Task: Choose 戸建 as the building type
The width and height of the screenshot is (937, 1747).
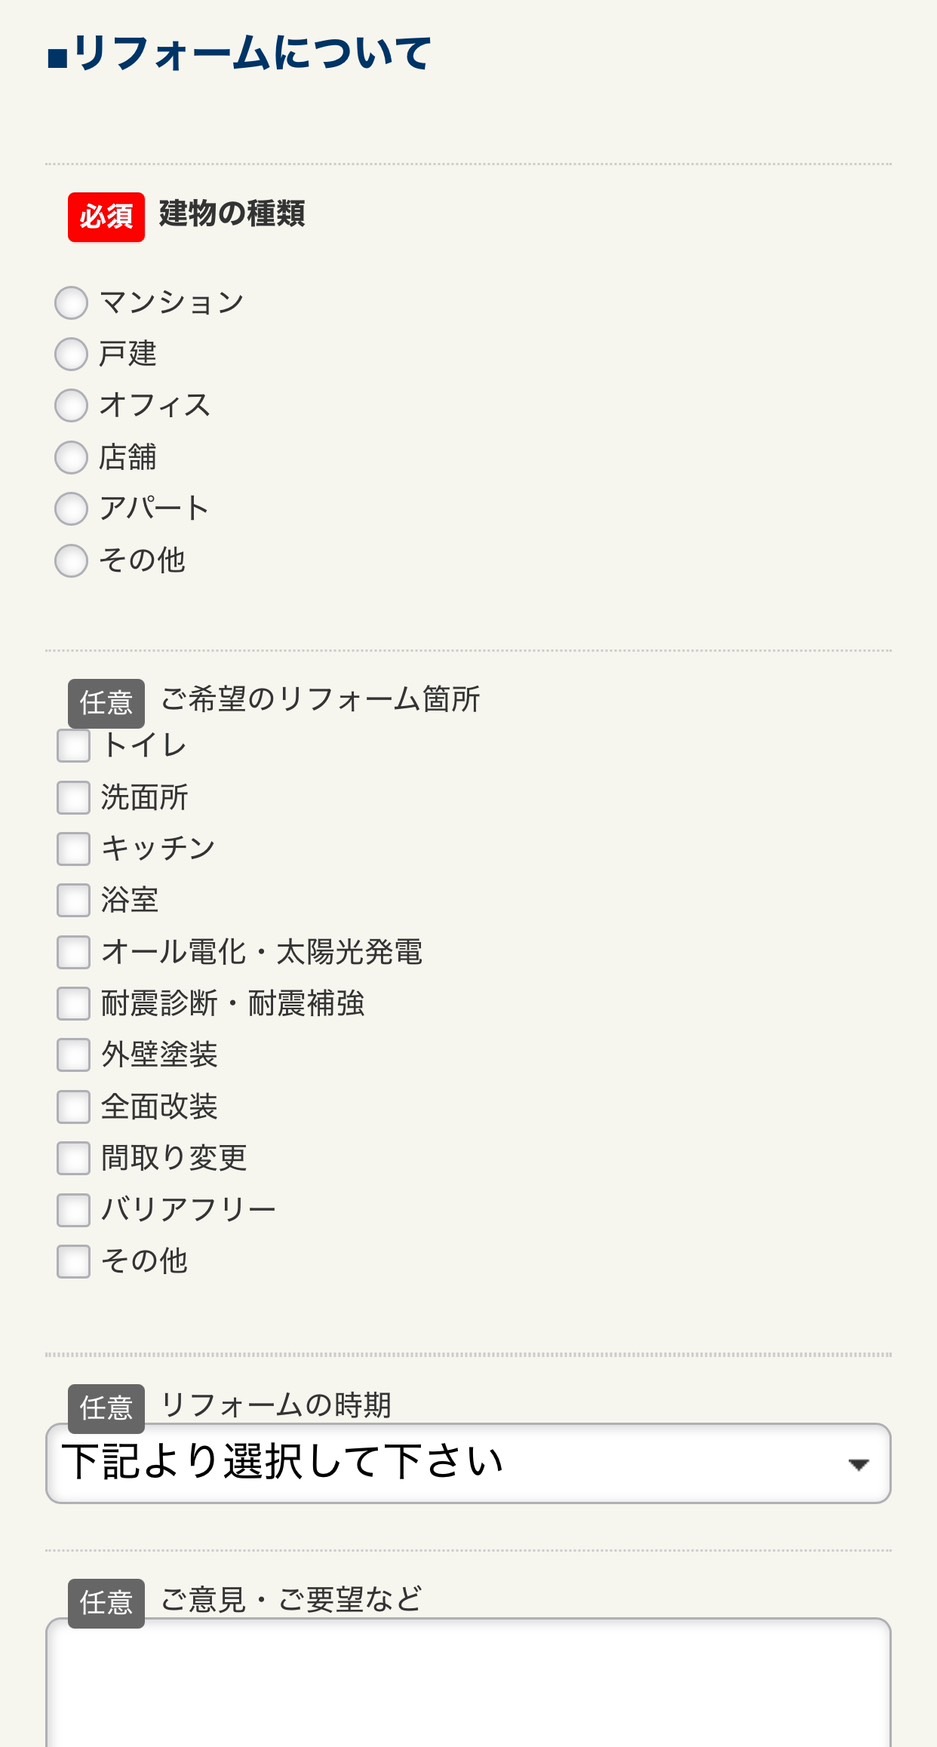Action: (71, 354)
